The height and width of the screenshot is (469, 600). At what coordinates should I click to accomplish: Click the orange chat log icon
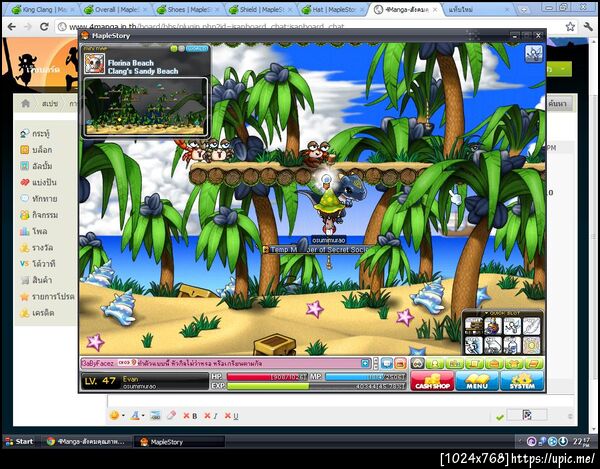(x=400, y=363)
